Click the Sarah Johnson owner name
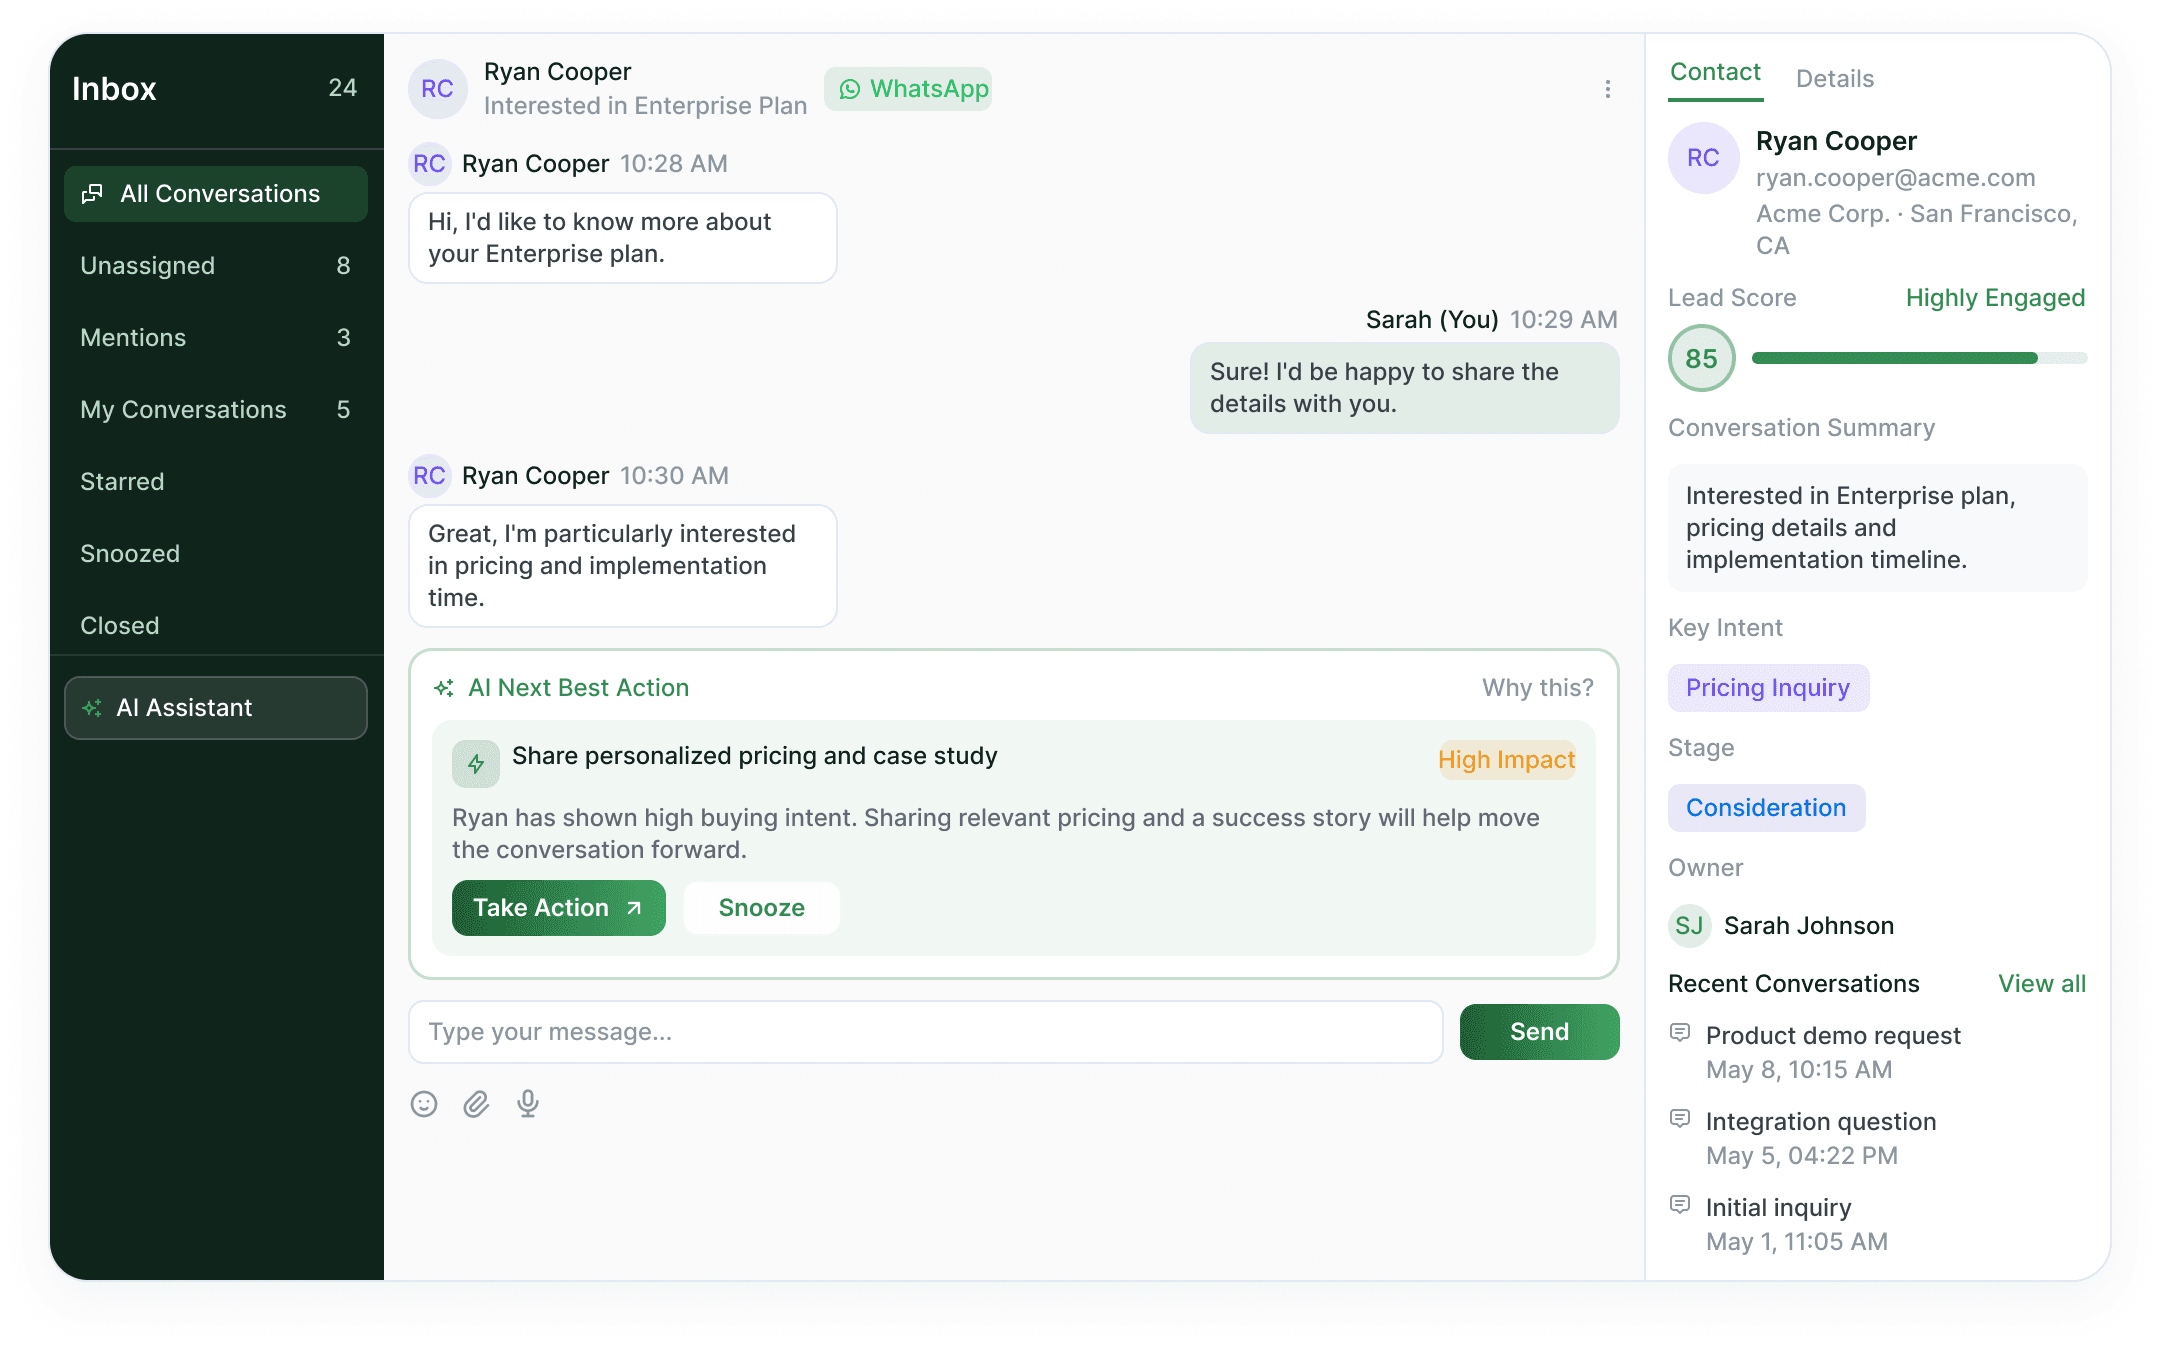The width and height of the screenshot is (2160, 1346). coord(1809,926)
